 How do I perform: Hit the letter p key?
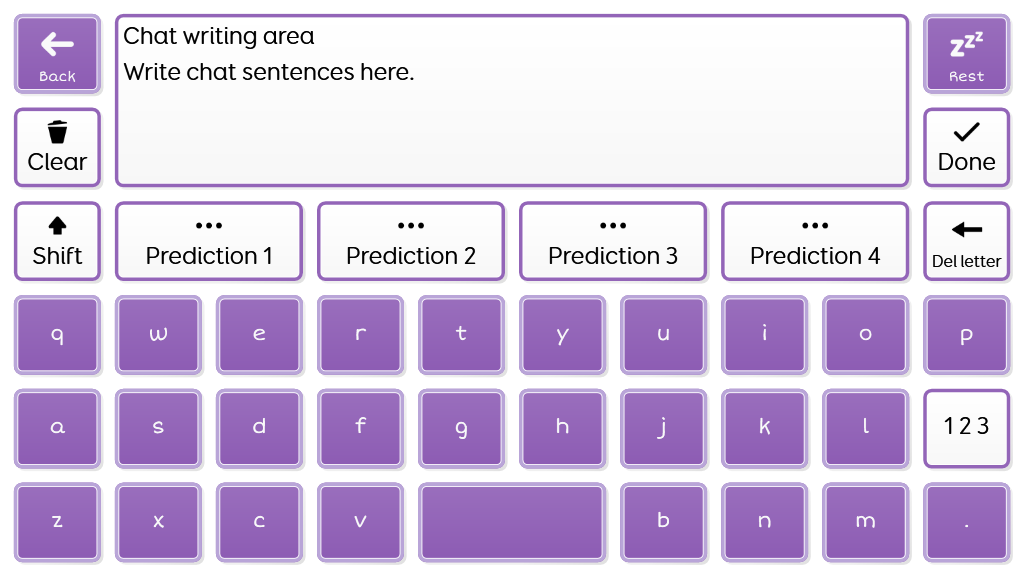coord(966,335)
